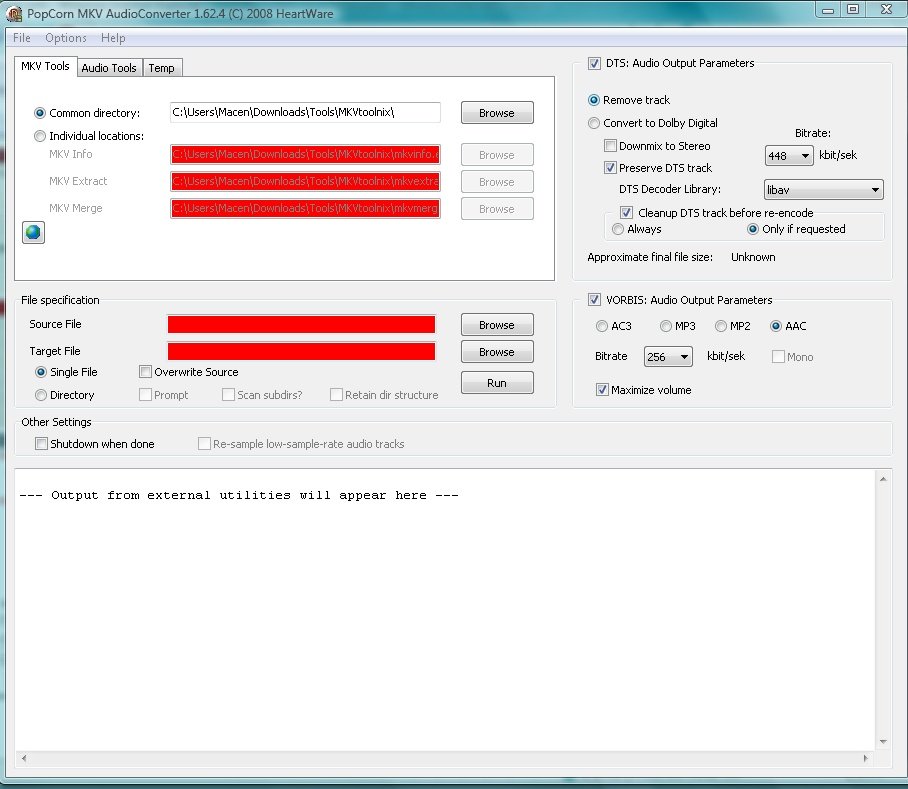
Task: Open the VORBIS bitrate 256 dropdown
Action: [668, 357]
